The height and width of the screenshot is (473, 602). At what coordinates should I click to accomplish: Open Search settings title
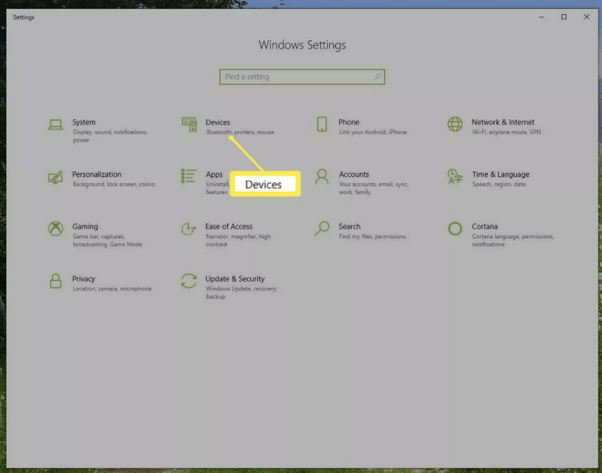pyautogui.click(x=349, y=227)
